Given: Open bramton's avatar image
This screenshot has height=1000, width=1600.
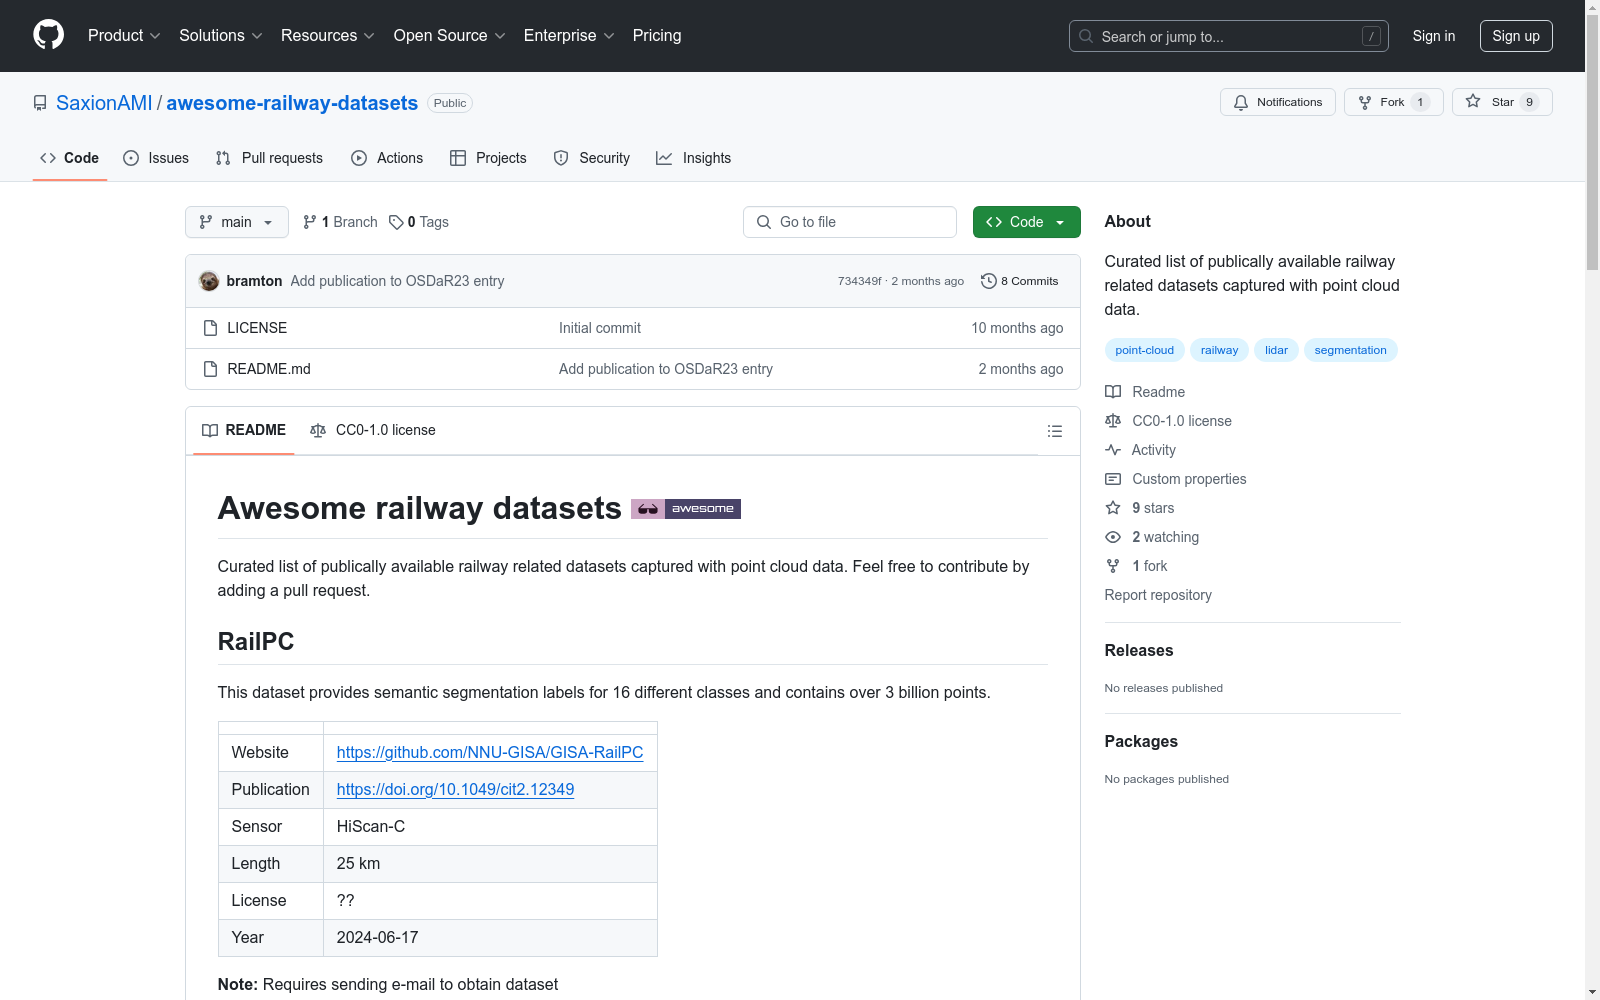Looking at the screenshot, I should [209, 281].
